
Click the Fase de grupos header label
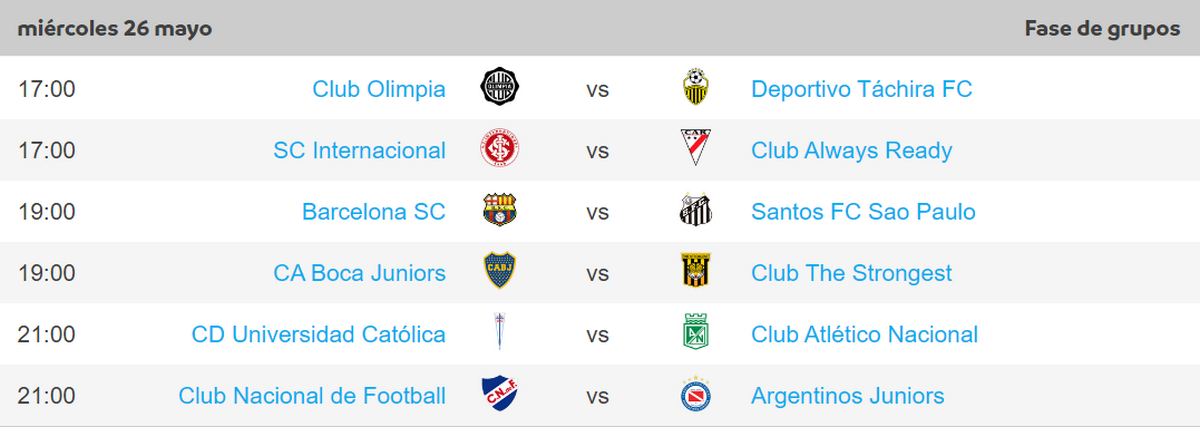tap(1102, 28)
